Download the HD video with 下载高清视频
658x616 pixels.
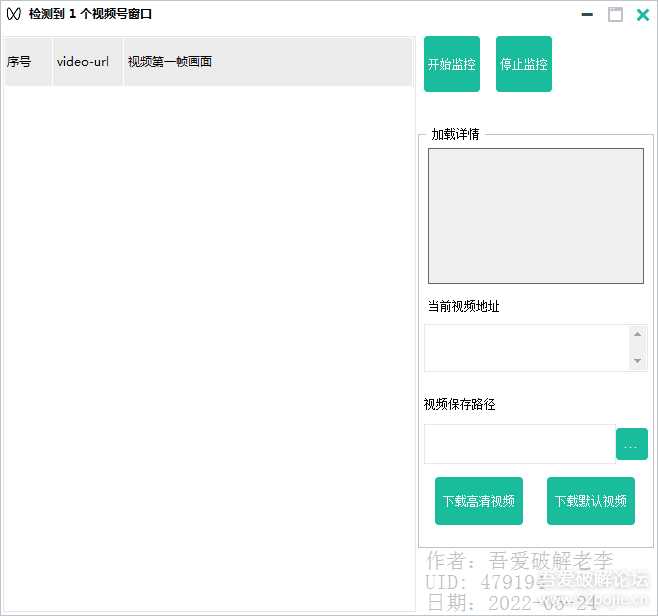(x=479, y=501)
